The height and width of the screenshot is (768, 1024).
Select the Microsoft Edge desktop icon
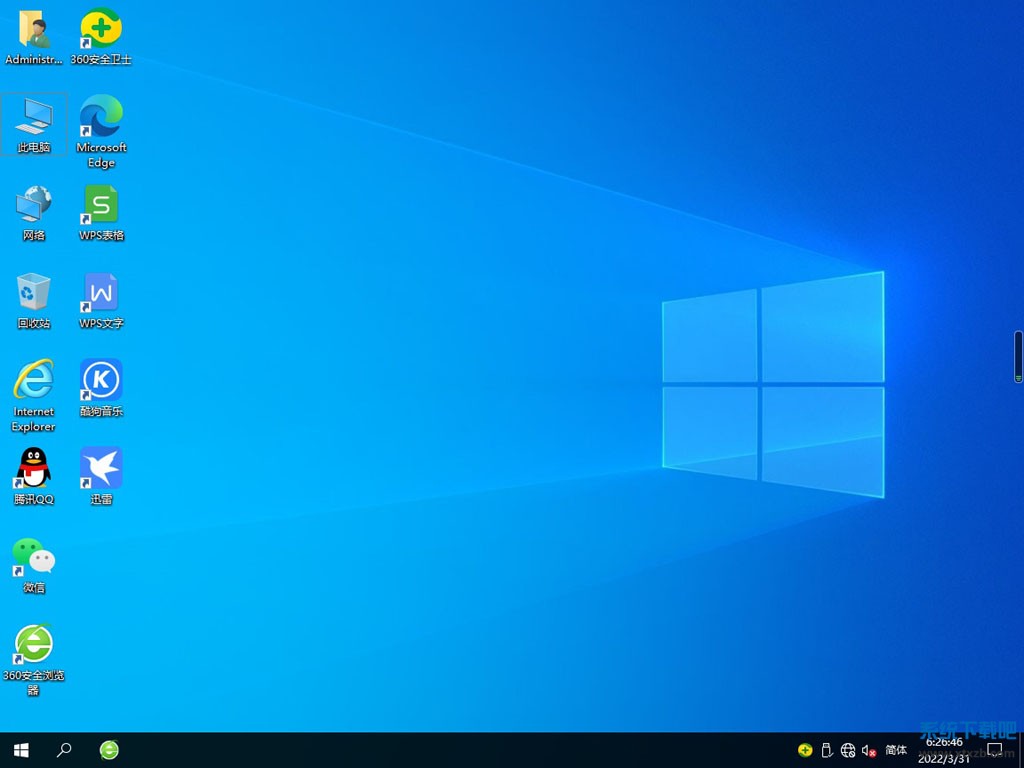101,118
